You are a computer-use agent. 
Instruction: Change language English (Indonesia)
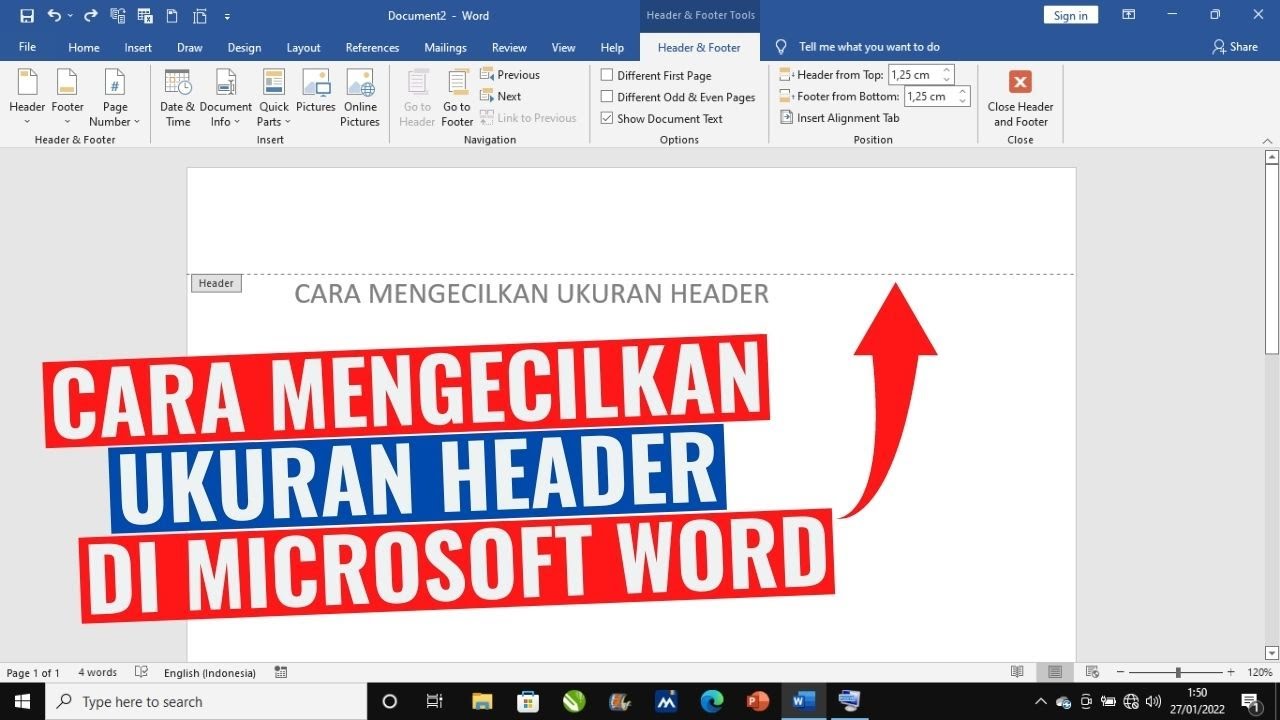[x=210, y=673]
